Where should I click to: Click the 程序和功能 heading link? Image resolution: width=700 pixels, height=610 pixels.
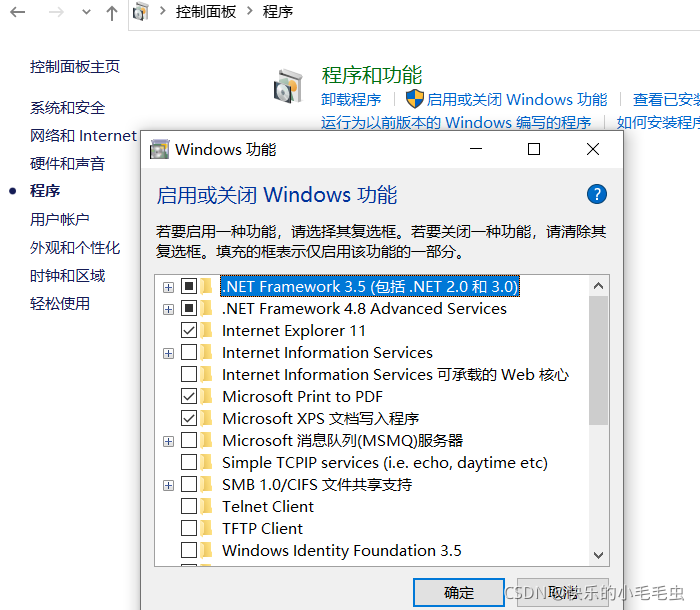(371, 75)
